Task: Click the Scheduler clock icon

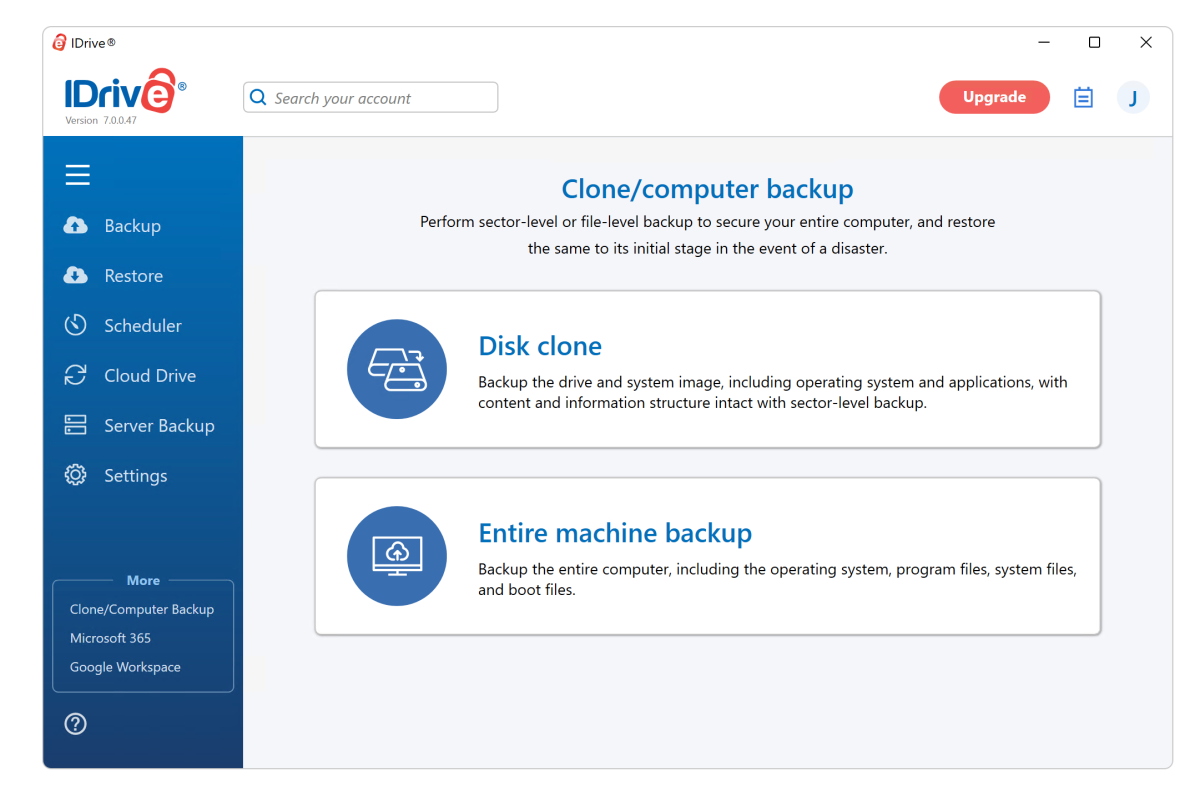Action: [x=75, y=326]
